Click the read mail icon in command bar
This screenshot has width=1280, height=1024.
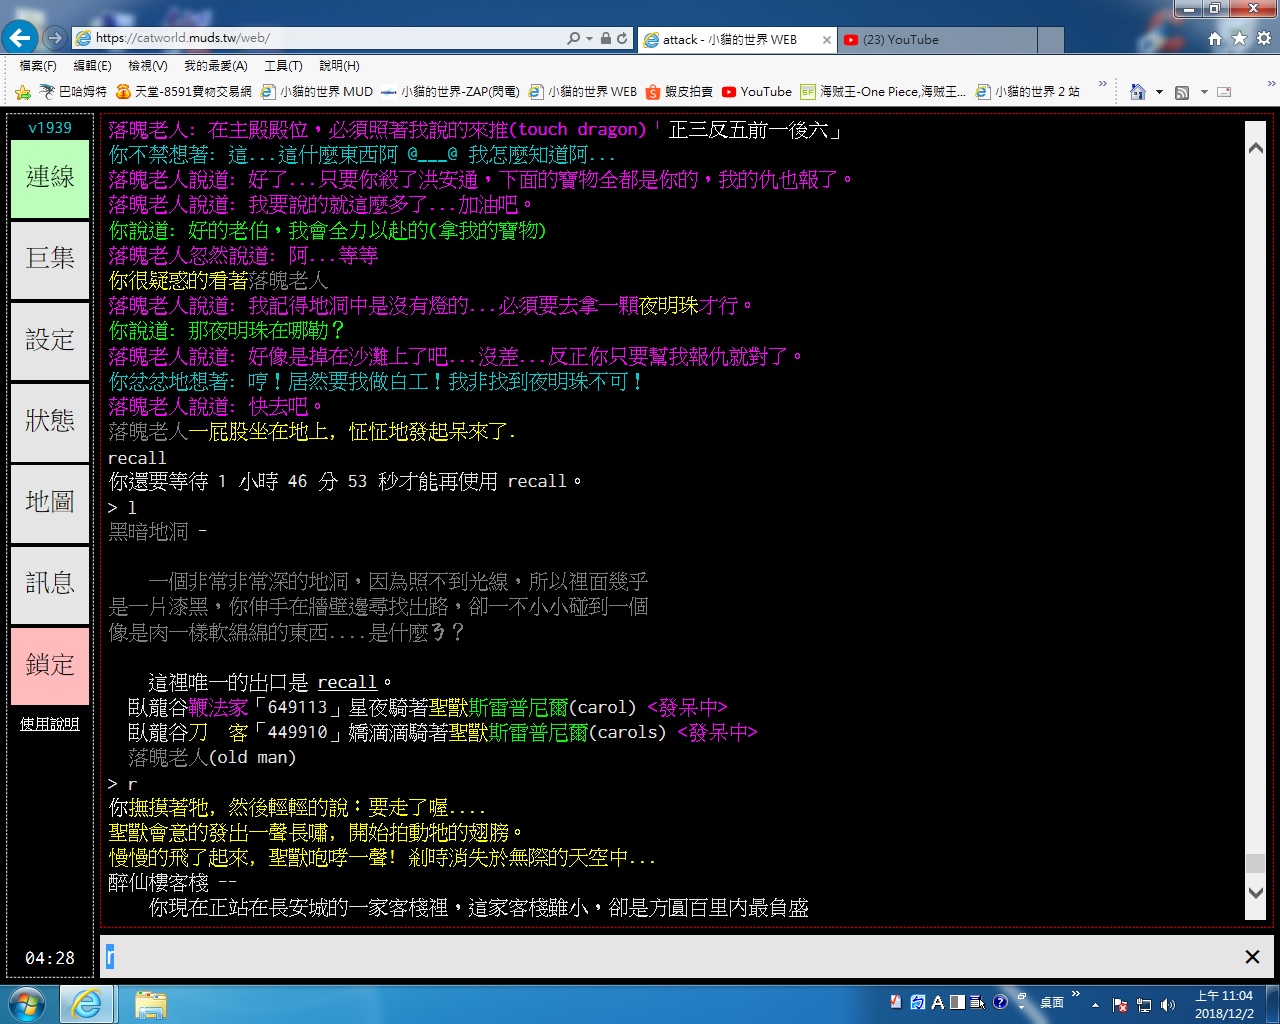(x=1224, y=92)
